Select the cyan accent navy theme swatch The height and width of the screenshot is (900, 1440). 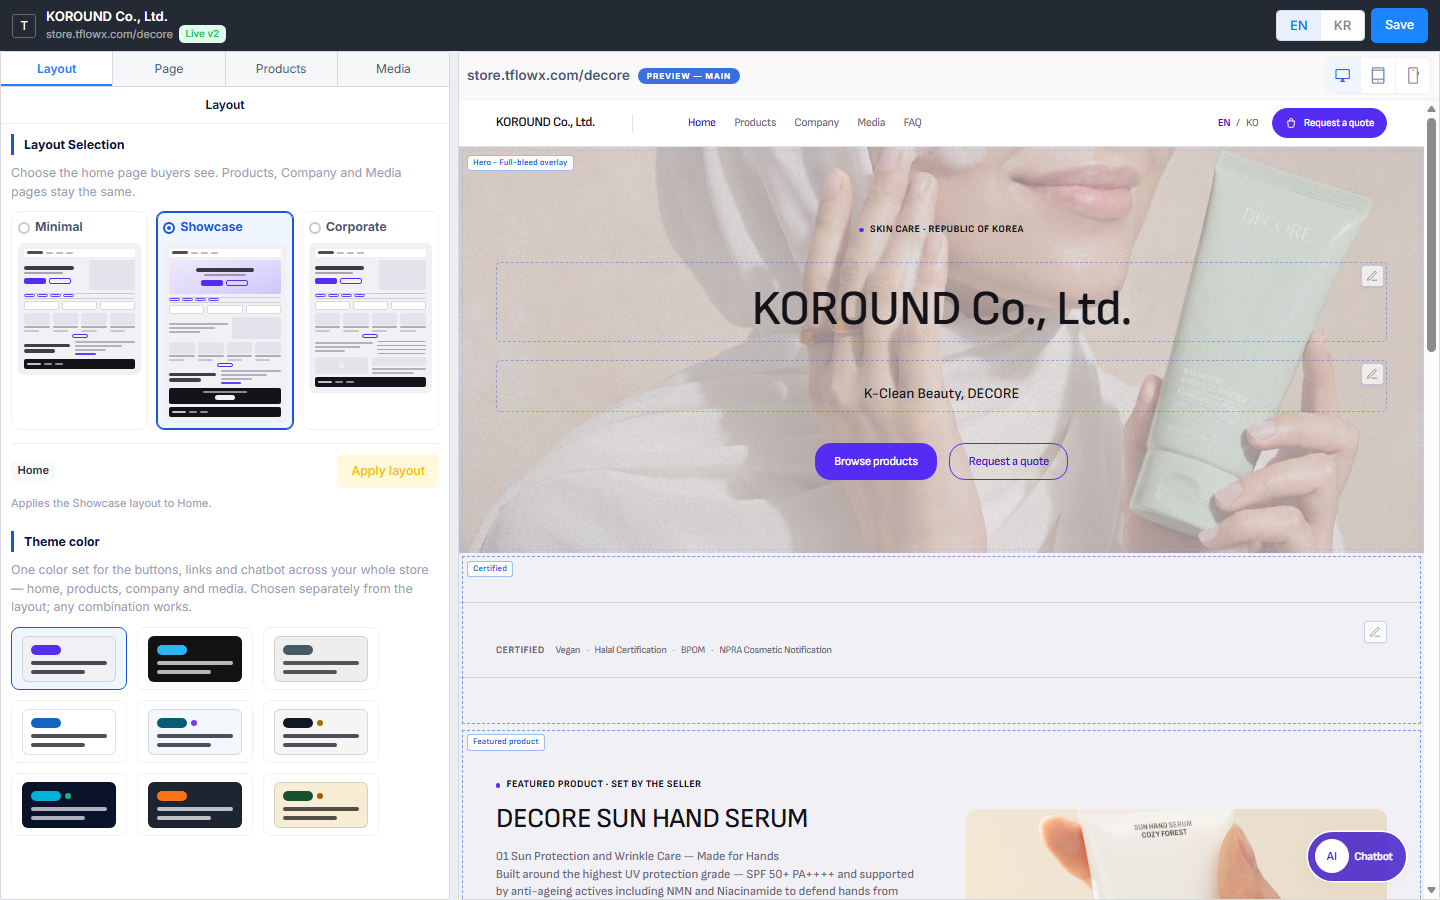69,805
